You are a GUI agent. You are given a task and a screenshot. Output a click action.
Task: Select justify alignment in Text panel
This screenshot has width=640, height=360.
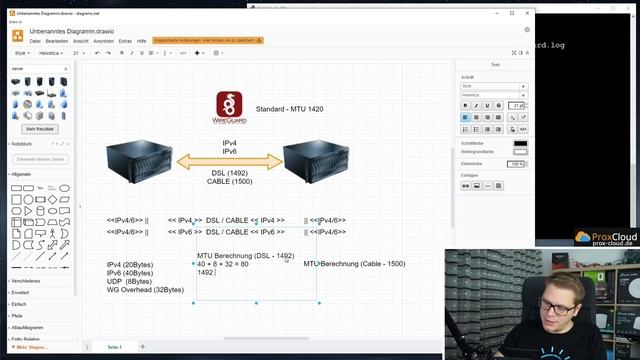click(x=498, y=118)
